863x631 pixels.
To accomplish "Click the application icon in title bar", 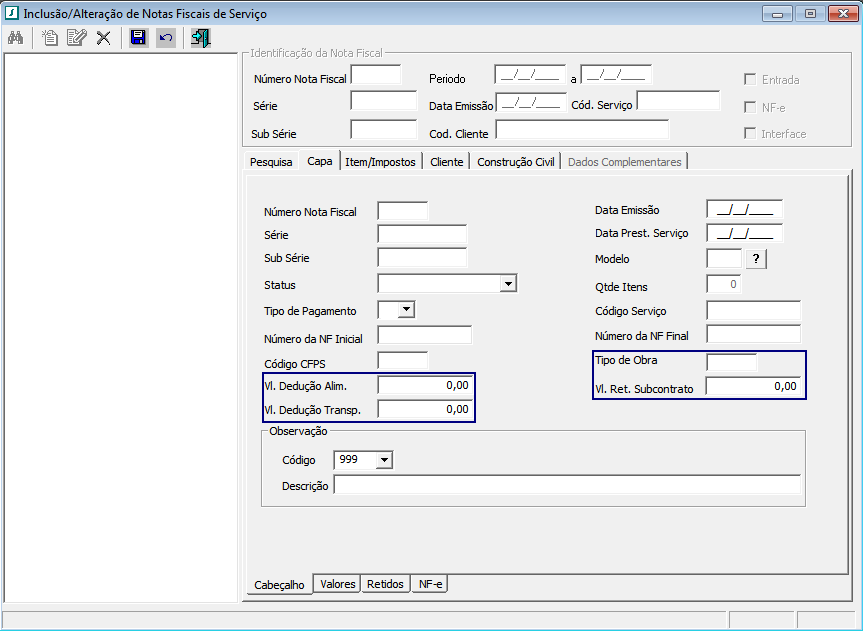I will click(x=12, y=13).
